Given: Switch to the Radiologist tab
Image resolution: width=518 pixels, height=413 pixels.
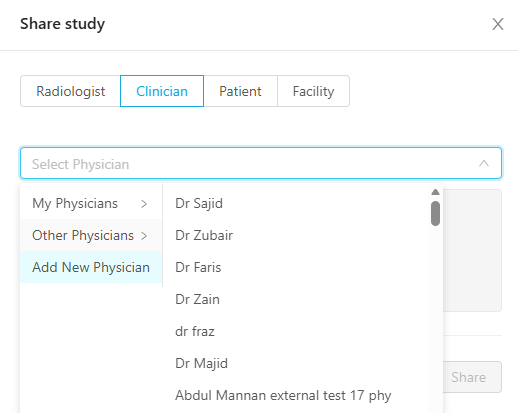Looking at the screenshot, I should pos(70,91).
